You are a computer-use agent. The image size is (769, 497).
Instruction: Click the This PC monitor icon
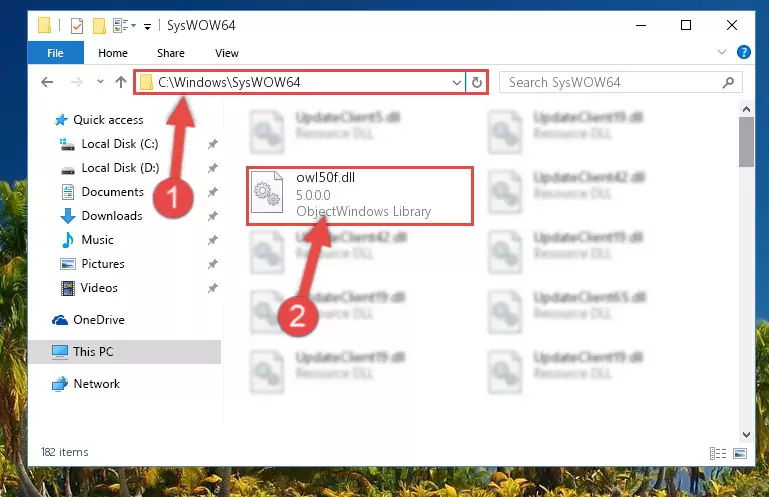point(60,352)
